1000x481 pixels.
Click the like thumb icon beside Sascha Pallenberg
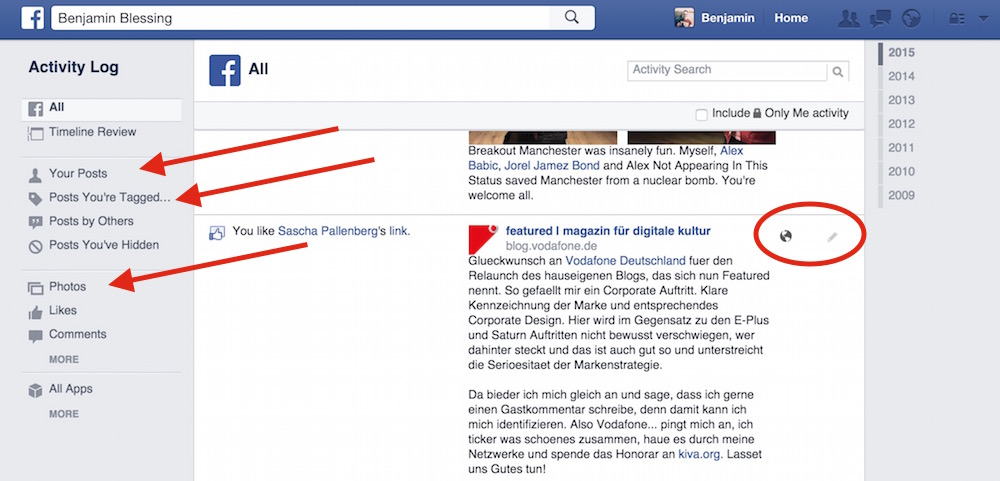(x=217, y=233)
